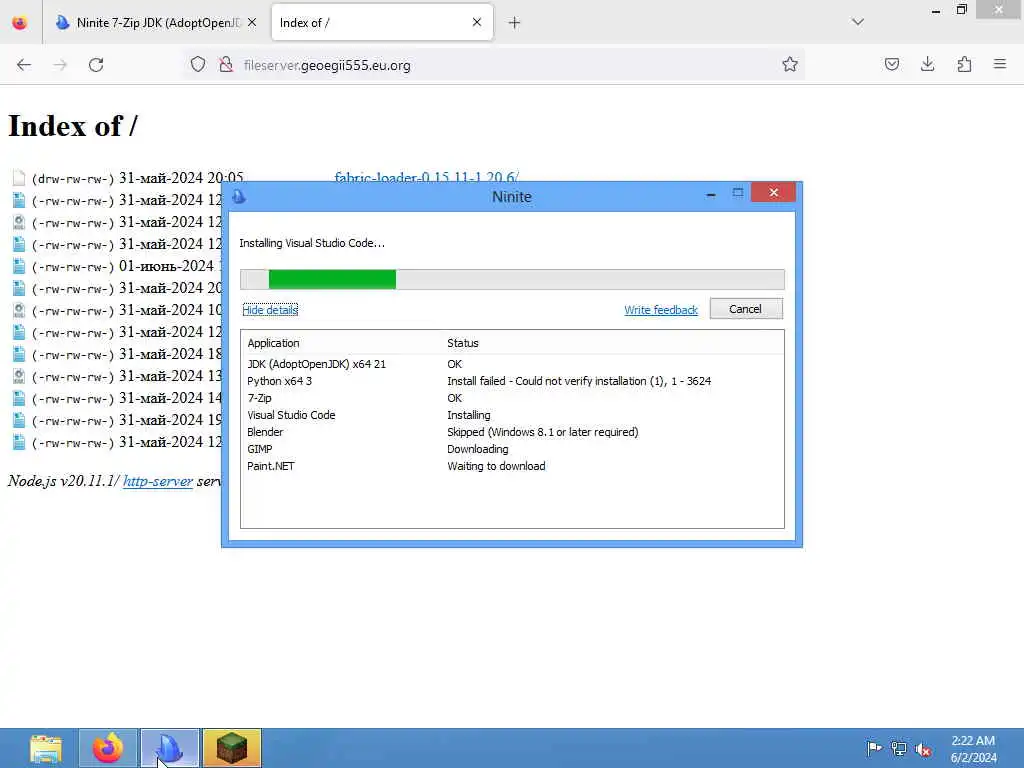Select the Blender application row
The image size is (1024, 768).
click(x=512, y=432)
